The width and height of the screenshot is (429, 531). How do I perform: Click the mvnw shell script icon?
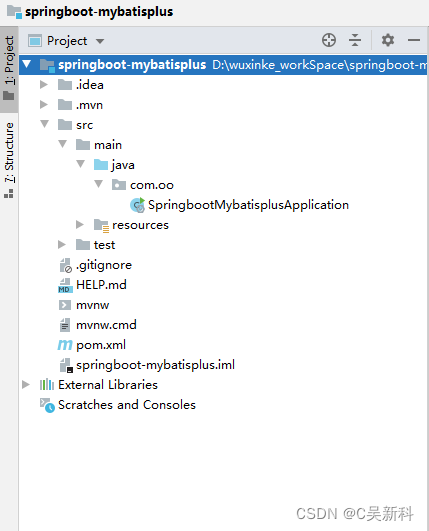pos(65,305)
